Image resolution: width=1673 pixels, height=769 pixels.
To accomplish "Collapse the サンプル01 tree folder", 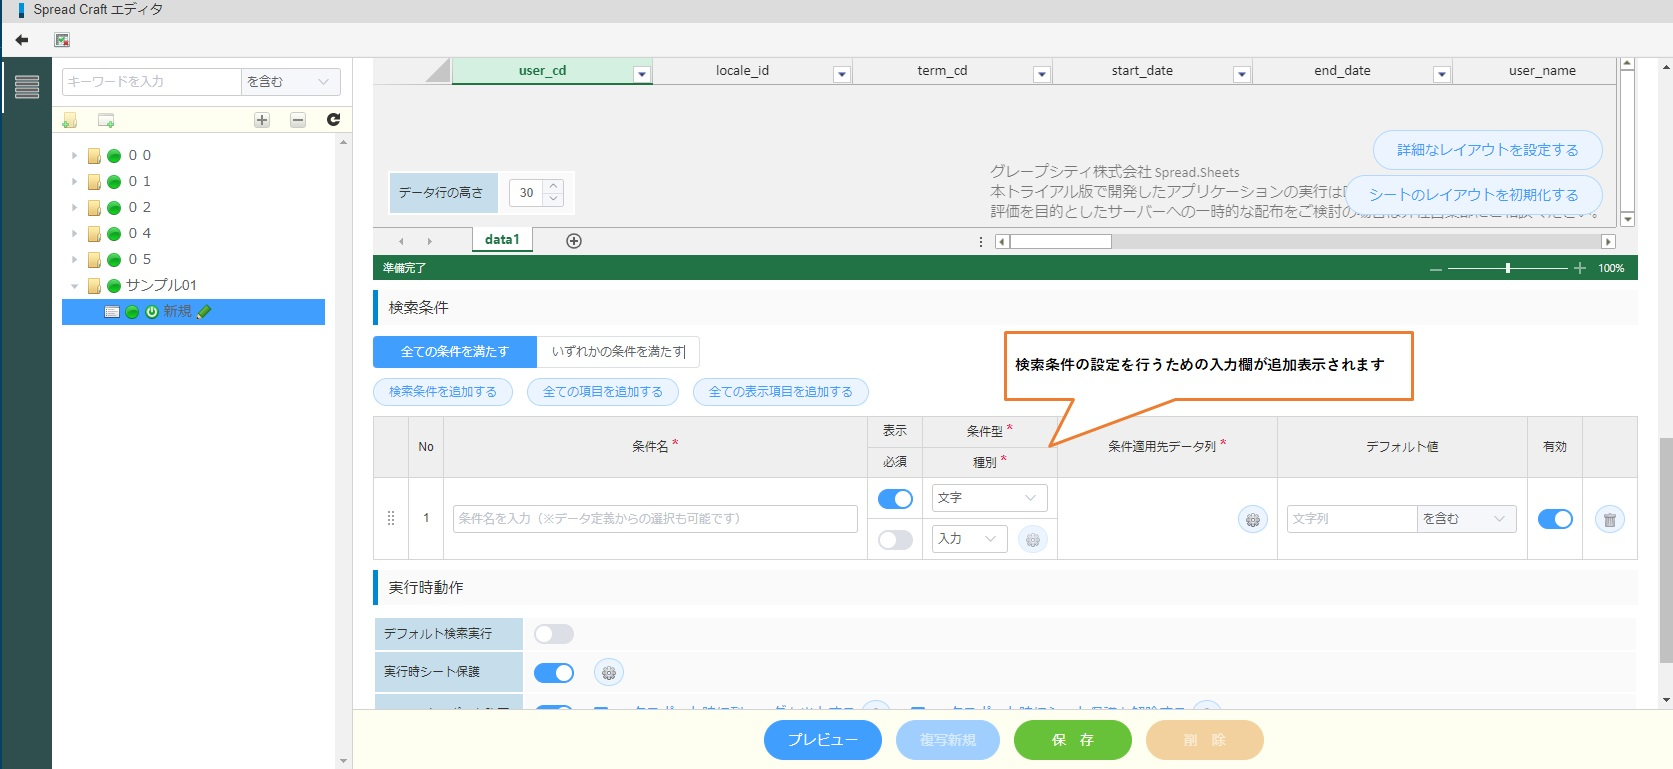I will 74,286.
